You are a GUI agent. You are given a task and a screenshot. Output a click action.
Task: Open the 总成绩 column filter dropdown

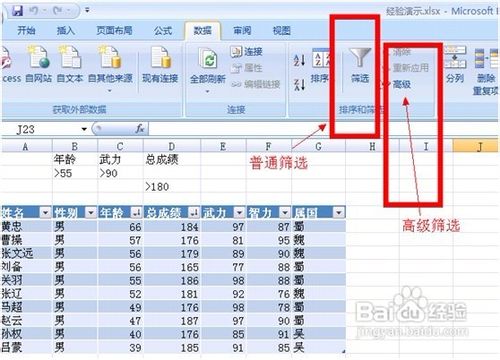tap(194, 212)
